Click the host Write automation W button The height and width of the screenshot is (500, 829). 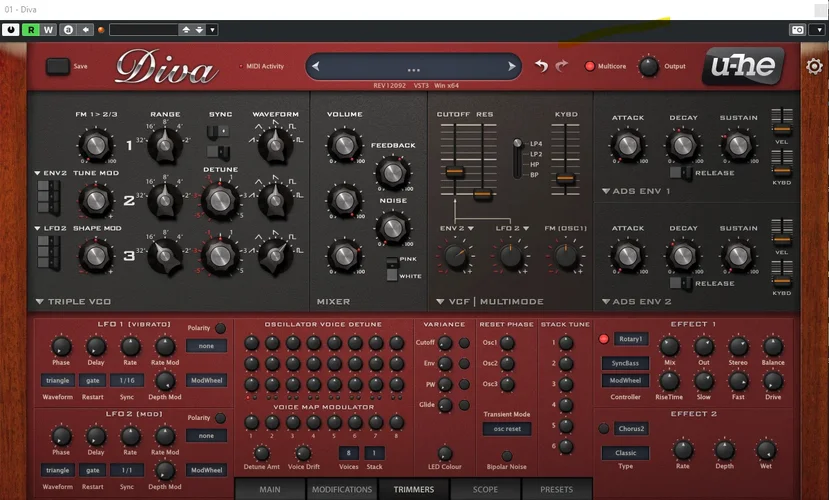(x=48, y=30)
